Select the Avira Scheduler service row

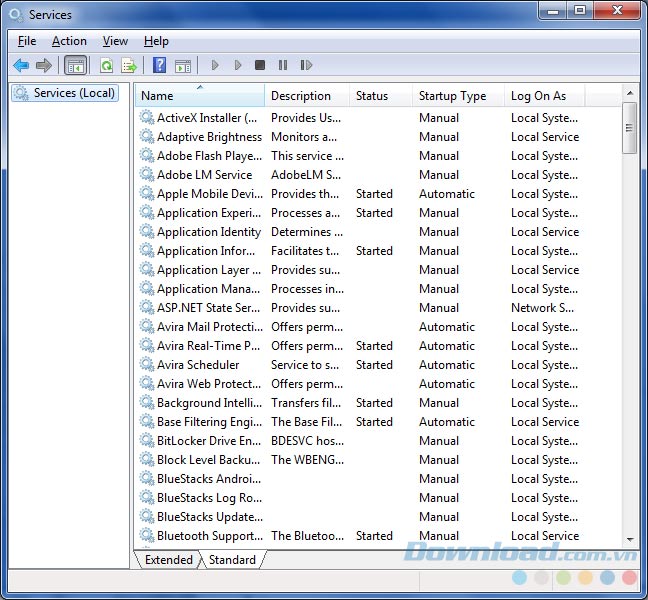198,365
